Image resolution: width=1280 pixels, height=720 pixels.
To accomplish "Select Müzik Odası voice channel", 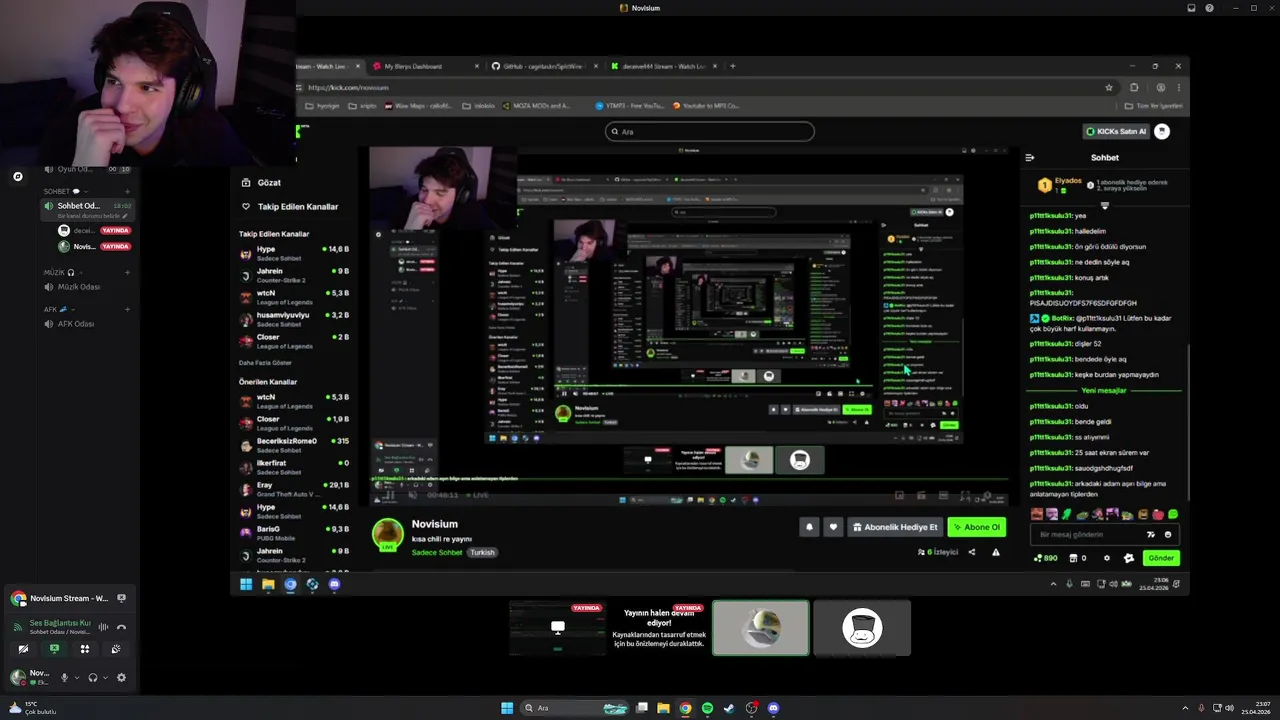I will click(79, 287).
